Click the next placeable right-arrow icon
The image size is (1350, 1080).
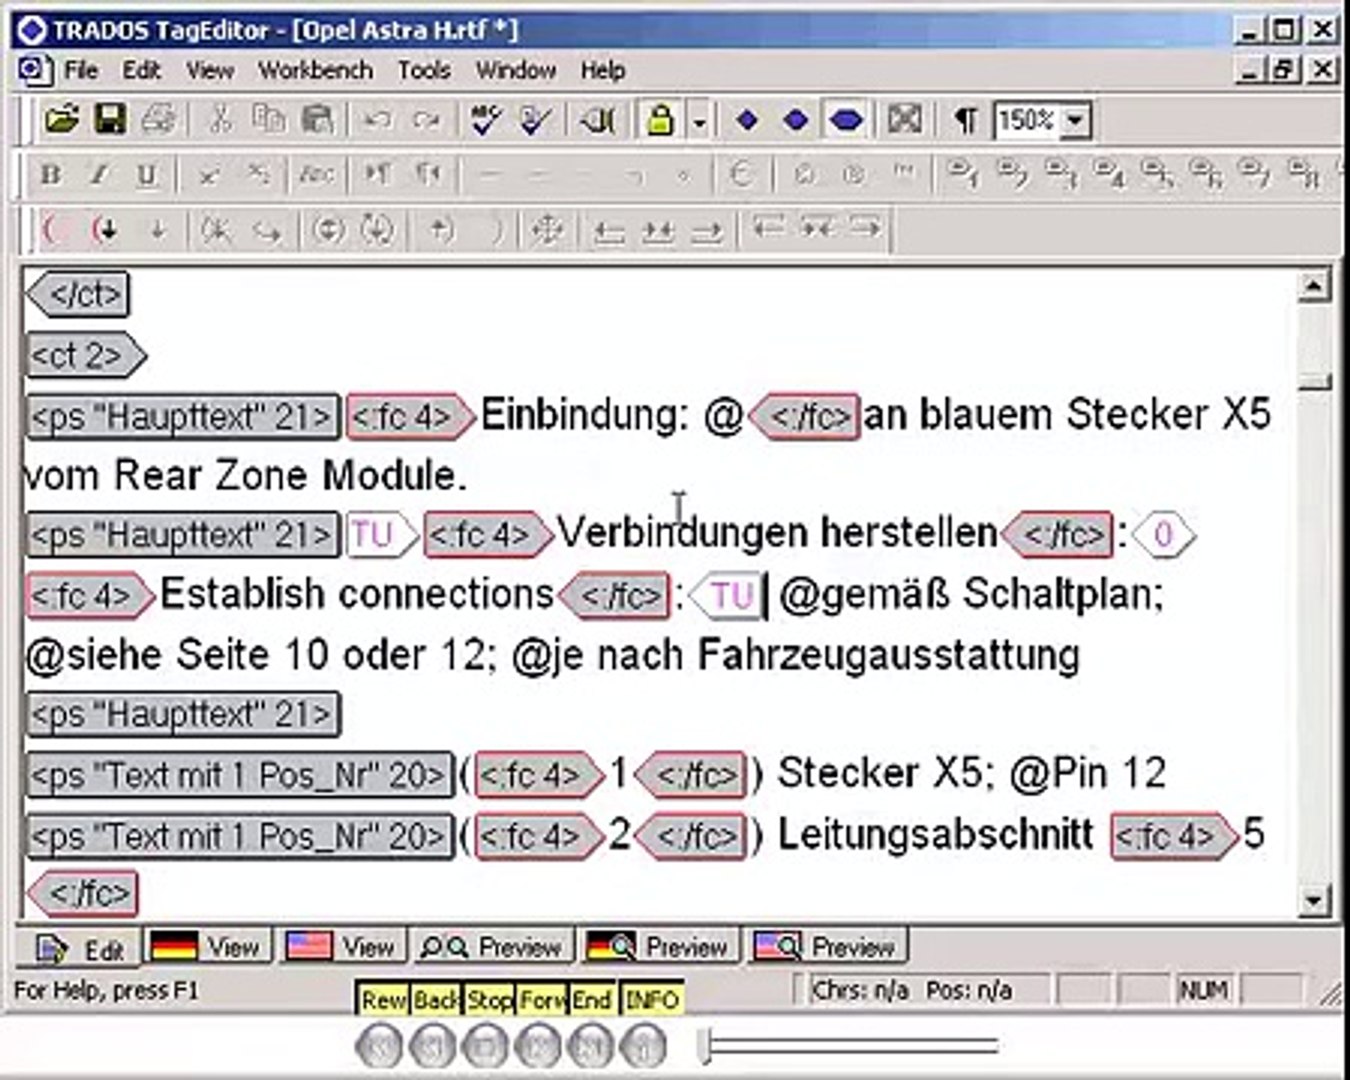point(707,232)
